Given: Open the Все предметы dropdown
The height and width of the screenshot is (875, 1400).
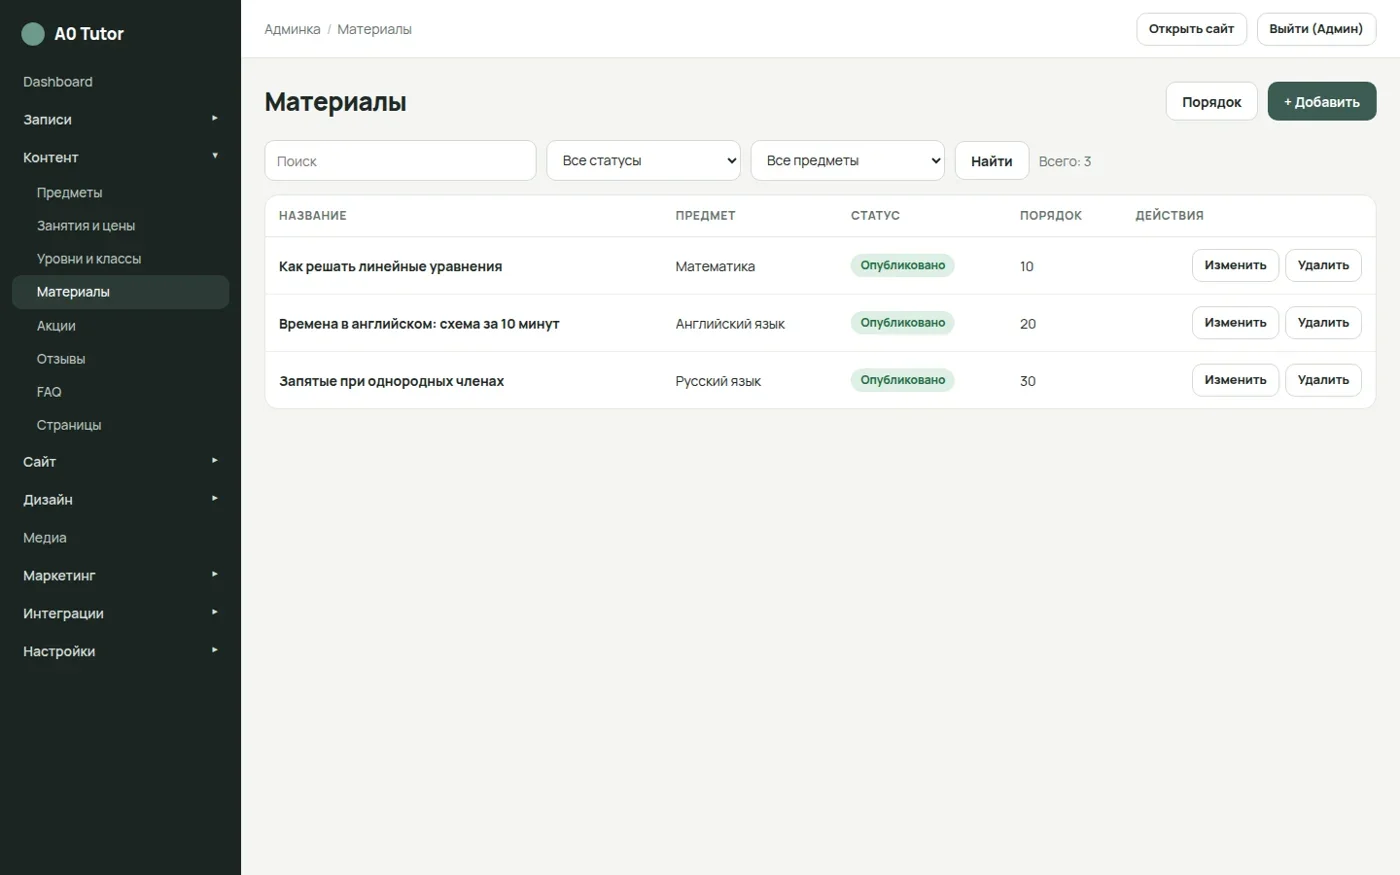Looking at the screenshot, I should (x=847, y=160).
